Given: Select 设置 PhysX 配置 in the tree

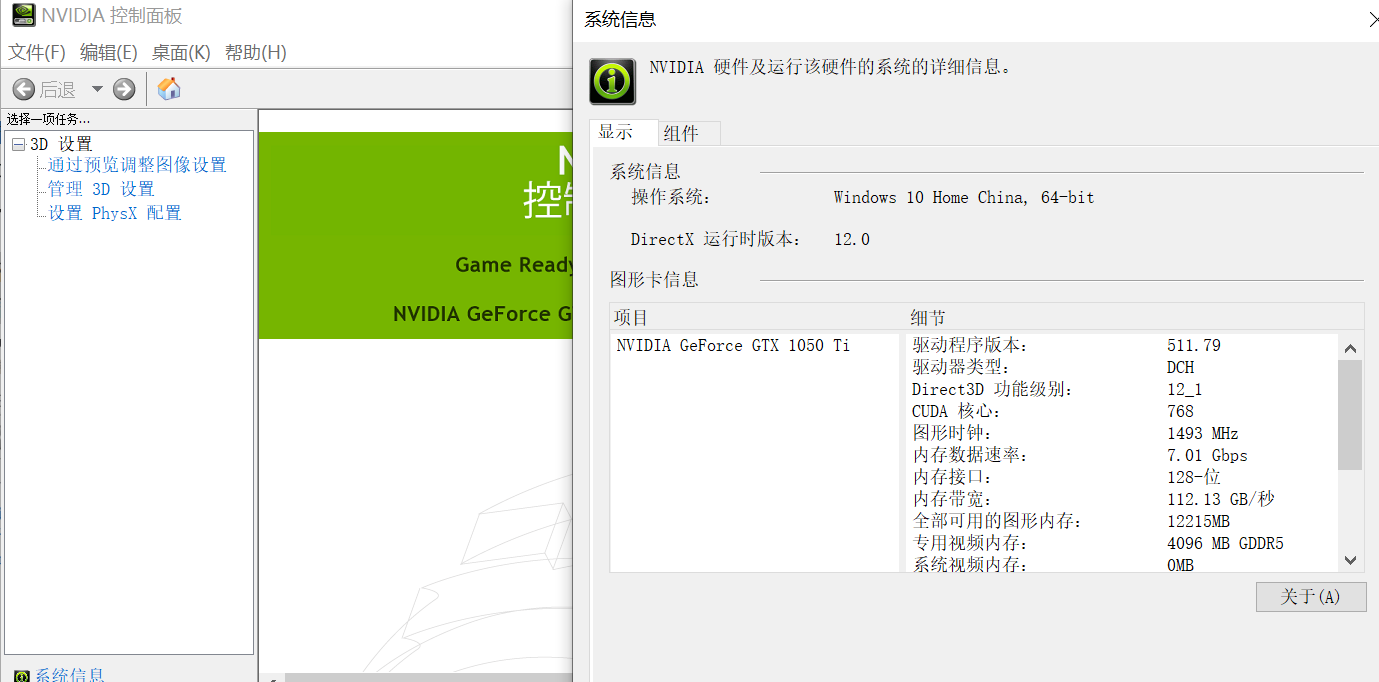Looking at the screenshot, I should 115,213.
